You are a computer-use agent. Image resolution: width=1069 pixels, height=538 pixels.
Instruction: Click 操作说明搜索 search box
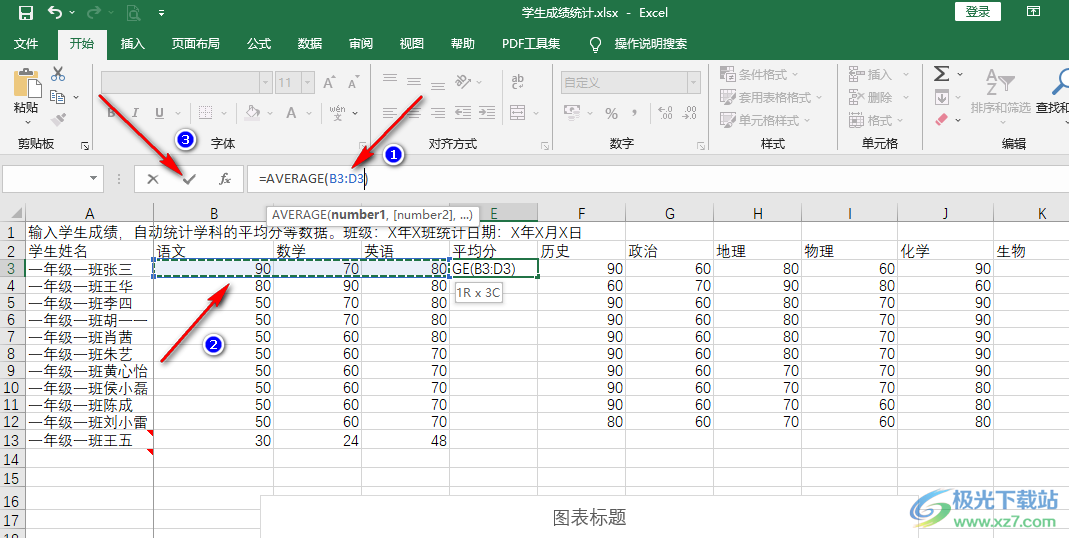point(650,44)
